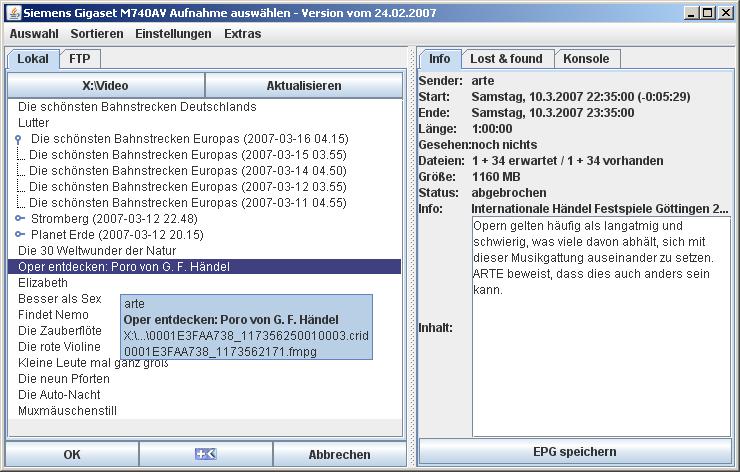Screen dimensions: 740x472
Task: Expand the Planet Erde (2007-03-12 20.15) node
Action: pos(20,234)
